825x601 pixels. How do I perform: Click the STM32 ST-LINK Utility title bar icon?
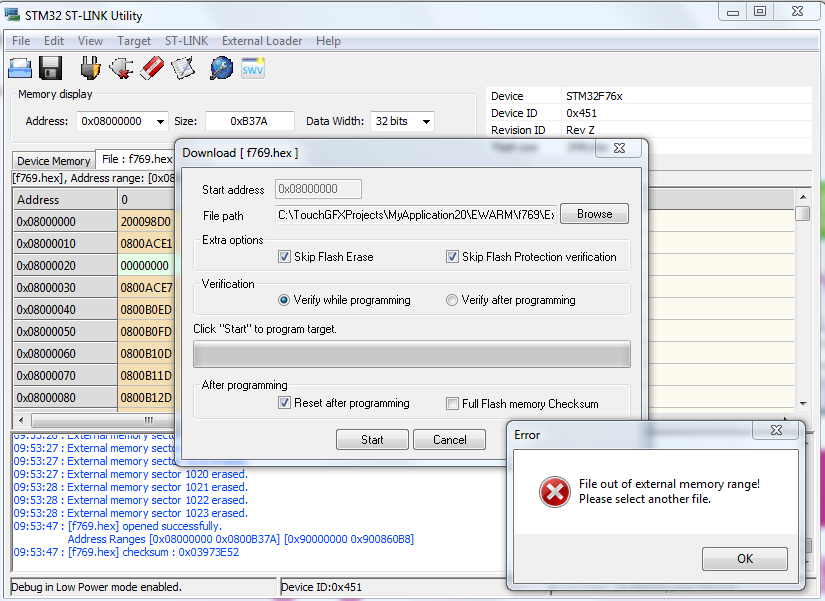tap(12, 14)
